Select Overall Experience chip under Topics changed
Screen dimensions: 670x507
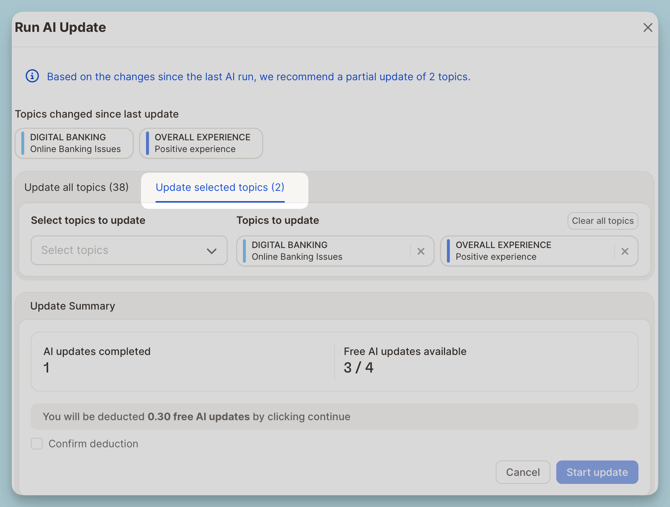pyautogui.click(x=202, y=143)
